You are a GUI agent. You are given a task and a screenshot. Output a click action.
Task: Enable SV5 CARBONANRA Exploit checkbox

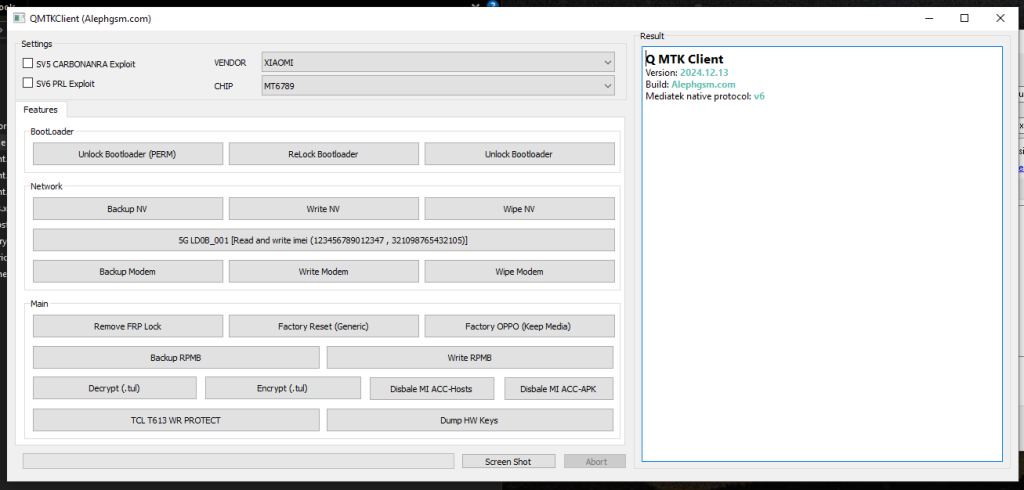(28, 63)
